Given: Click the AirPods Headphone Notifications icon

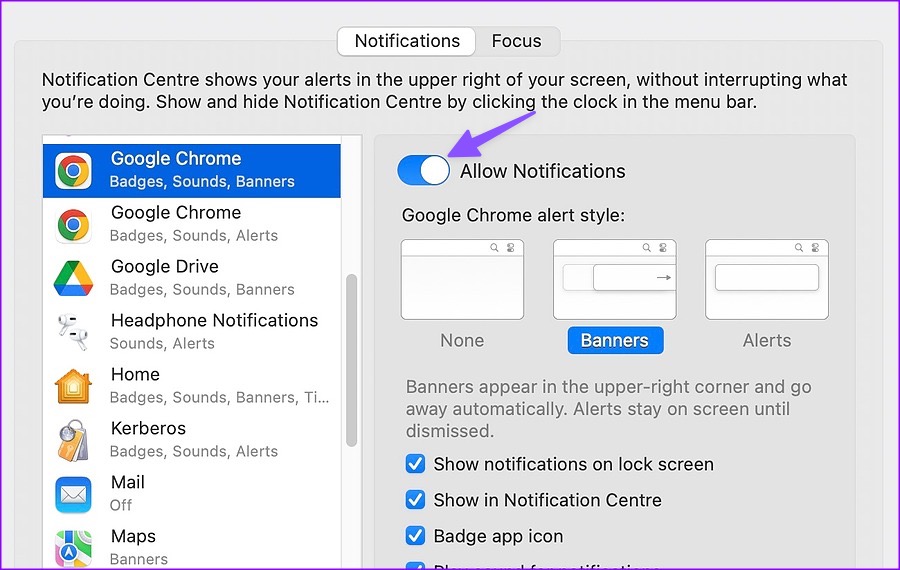Looking at the screenshot, I should [73, 331].
